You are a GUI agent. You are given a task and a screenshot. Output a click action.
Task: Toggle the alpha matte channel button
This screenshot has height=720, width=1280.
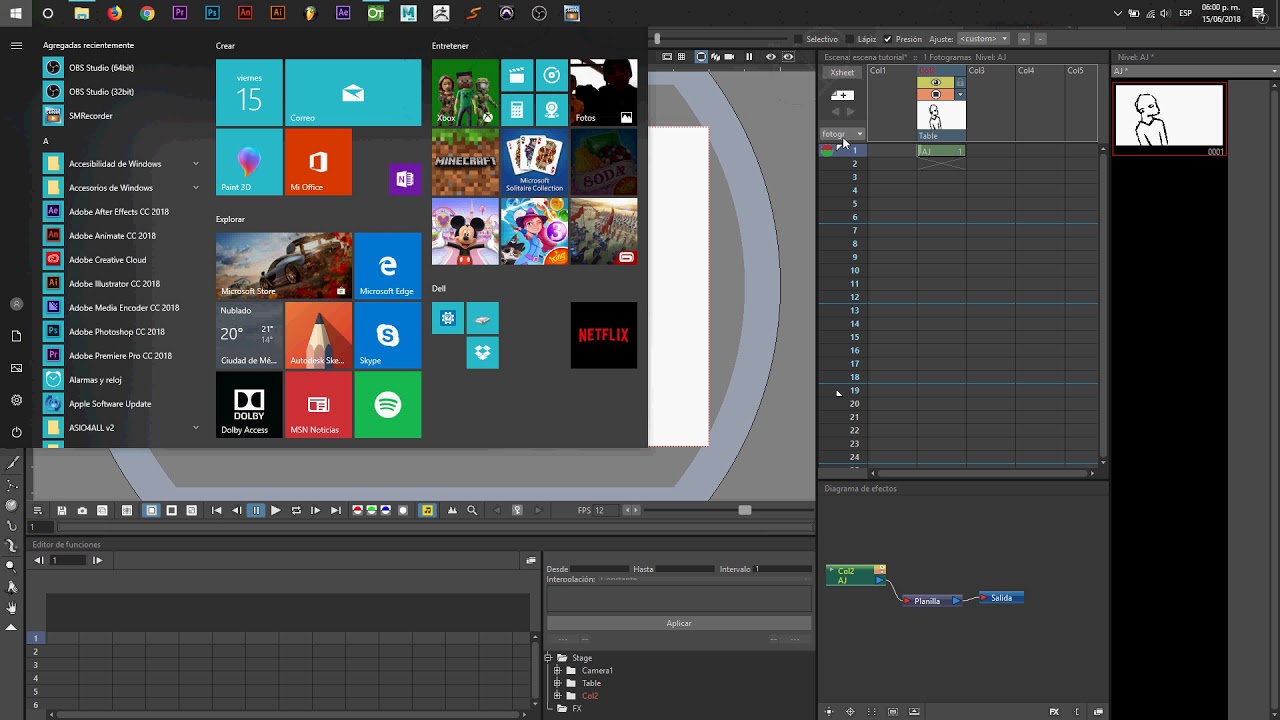tap(403, 510)
